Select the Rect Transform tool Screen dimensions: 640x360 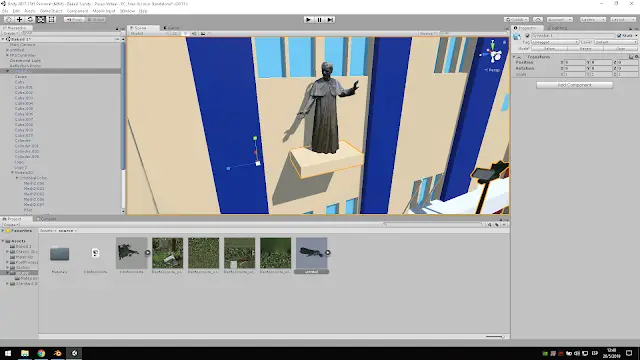[51, 20]
